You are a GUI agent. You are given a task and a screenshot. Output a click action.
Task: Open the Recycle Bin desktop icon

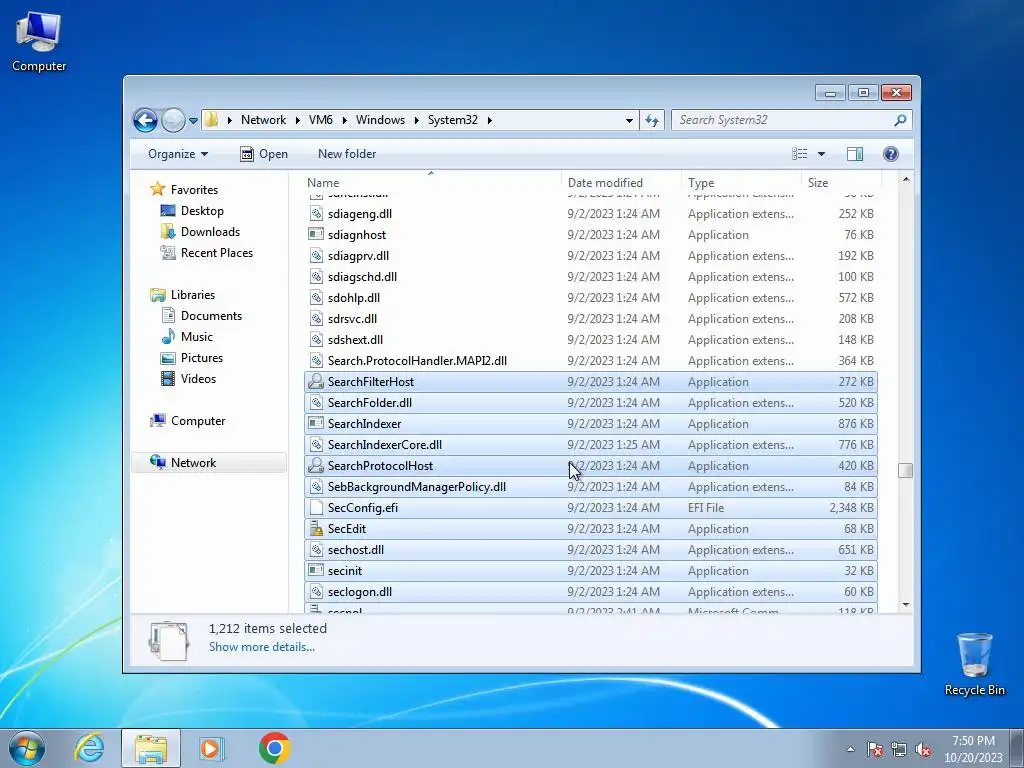coord(974,664)
